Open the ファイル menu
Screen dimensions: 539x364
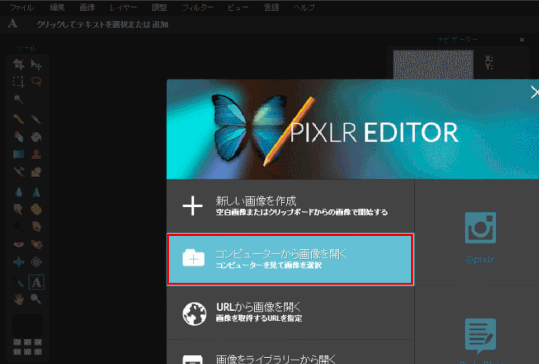tap(22, 8)
